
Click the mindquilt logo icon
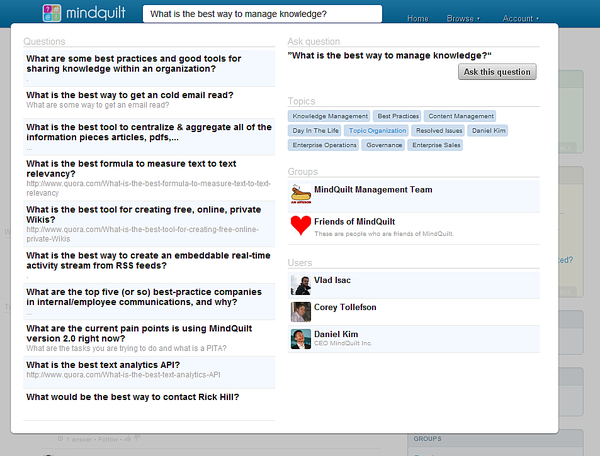coord(52,13)
